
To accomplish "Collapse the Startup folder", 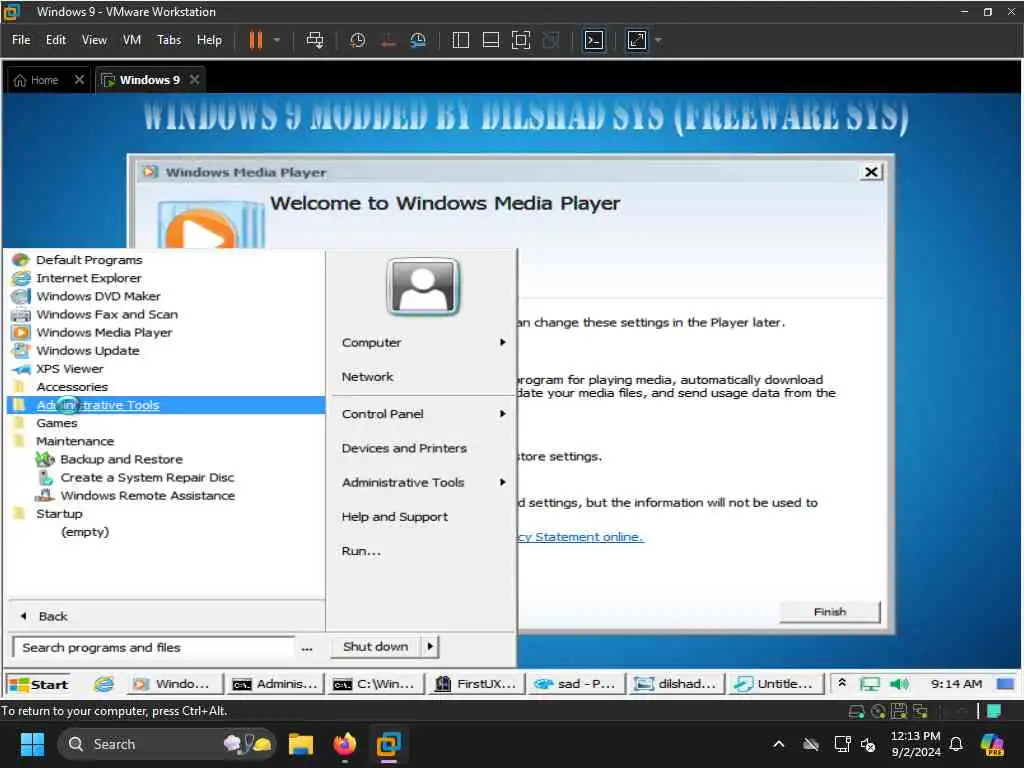I will pyautogui.click(x=59, y=514).
